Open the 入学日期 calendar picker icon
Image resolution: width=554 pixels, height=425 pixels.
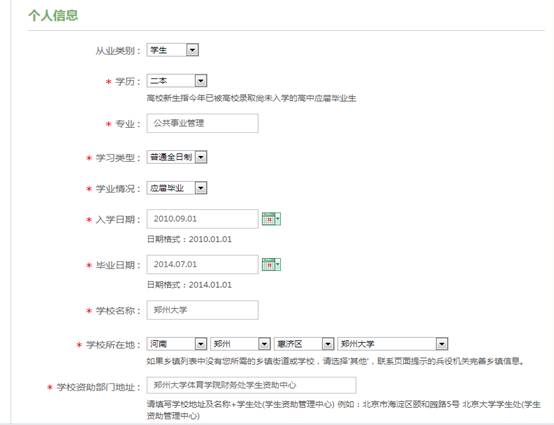click(271, 219)
